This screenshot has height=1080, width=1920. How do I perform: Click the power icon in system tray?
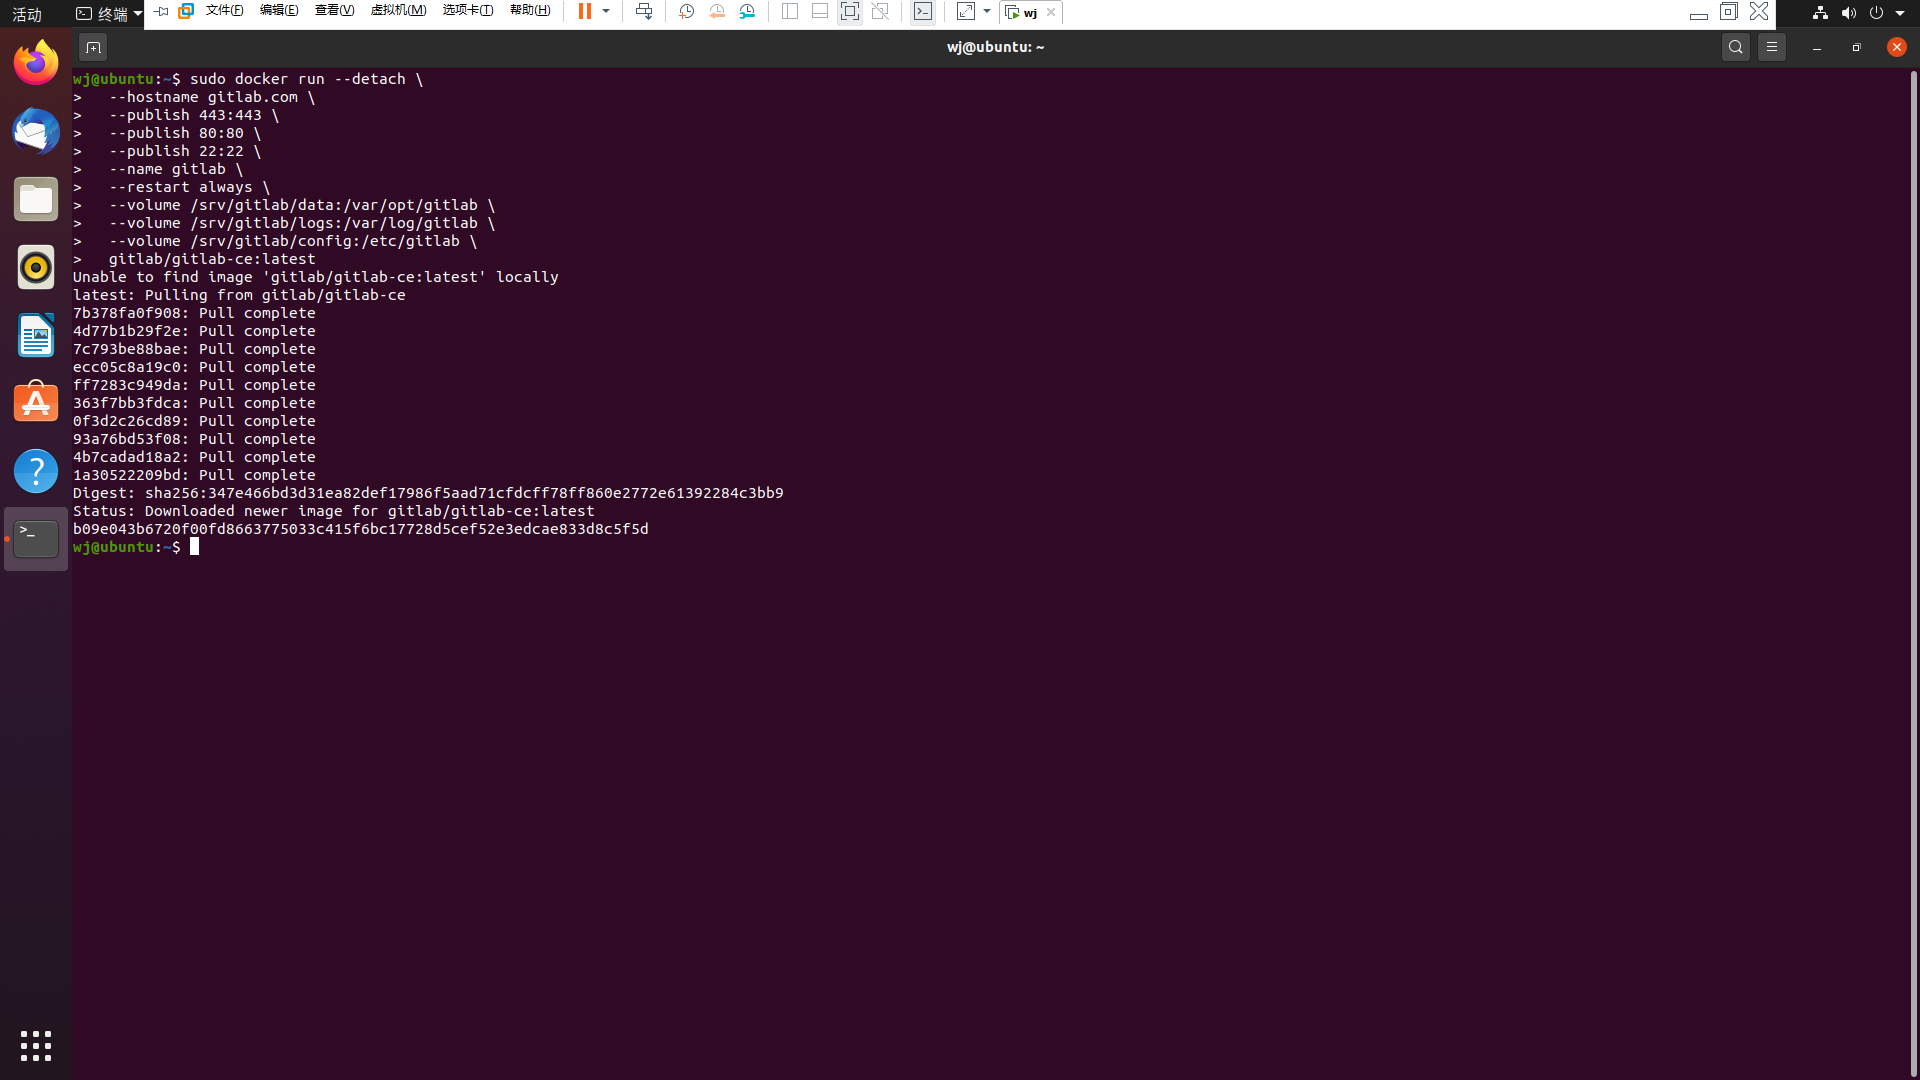pos(1876,13)
